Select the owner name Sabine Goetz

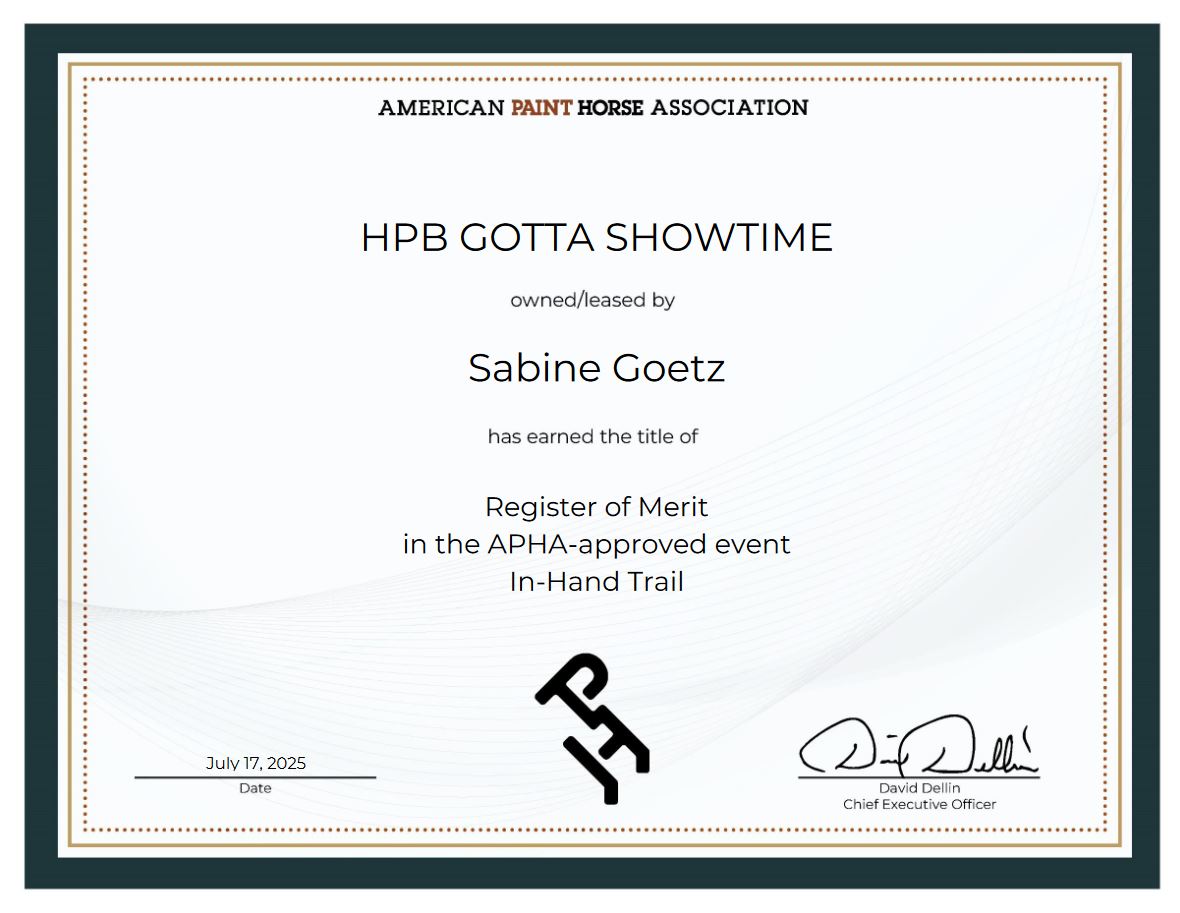(596, 368)
